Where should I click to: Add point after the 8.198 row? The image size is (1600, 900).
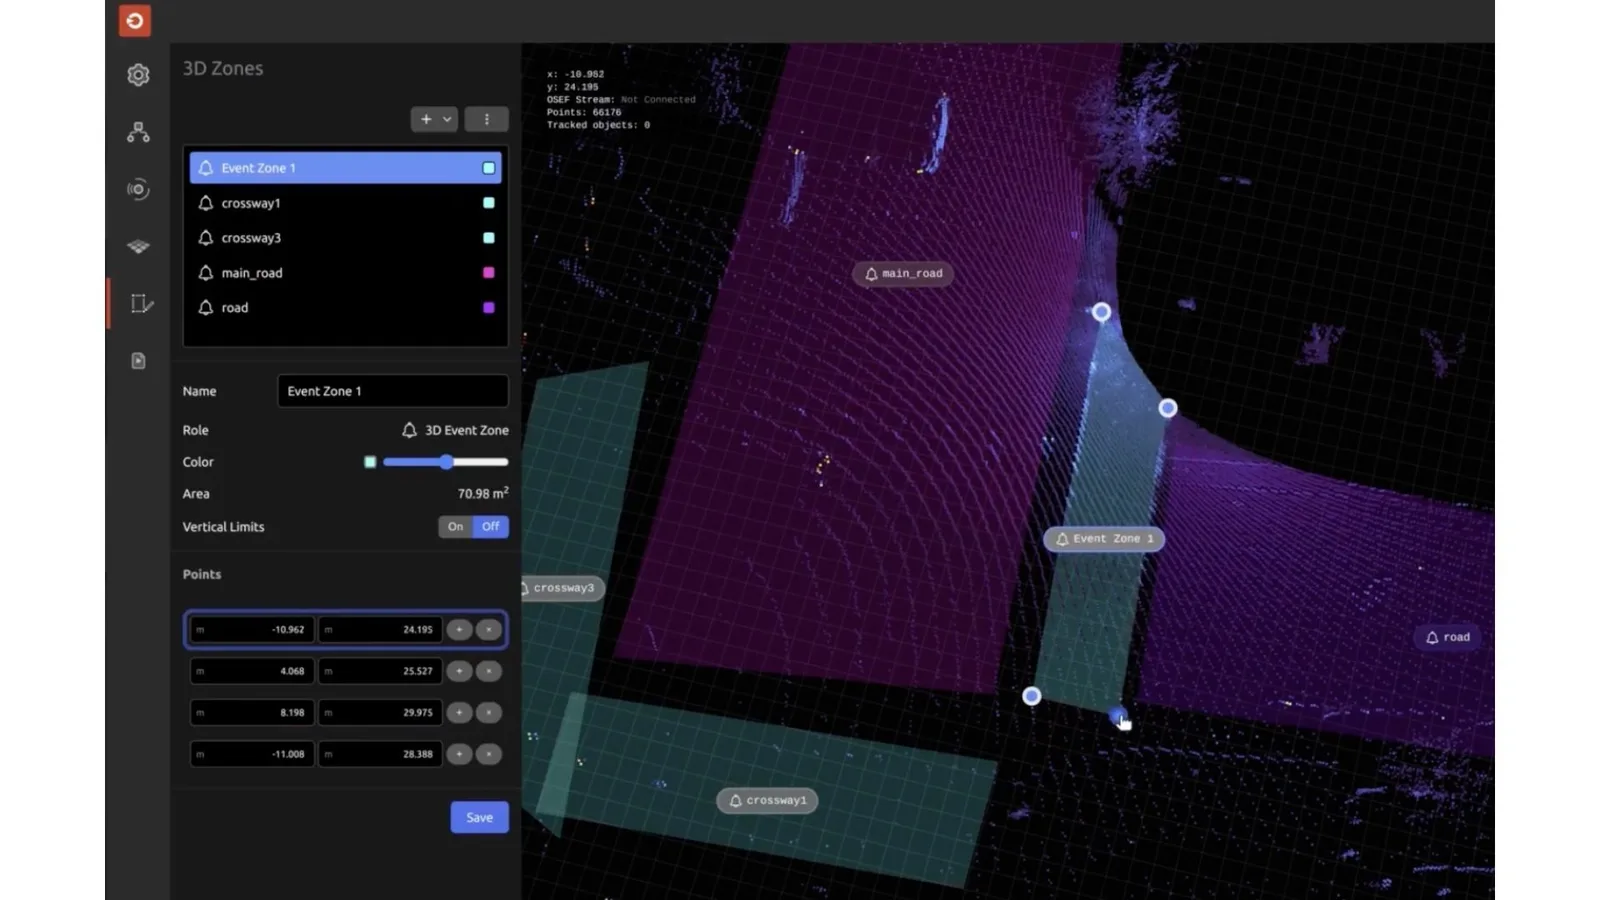[x=459, y=713]
